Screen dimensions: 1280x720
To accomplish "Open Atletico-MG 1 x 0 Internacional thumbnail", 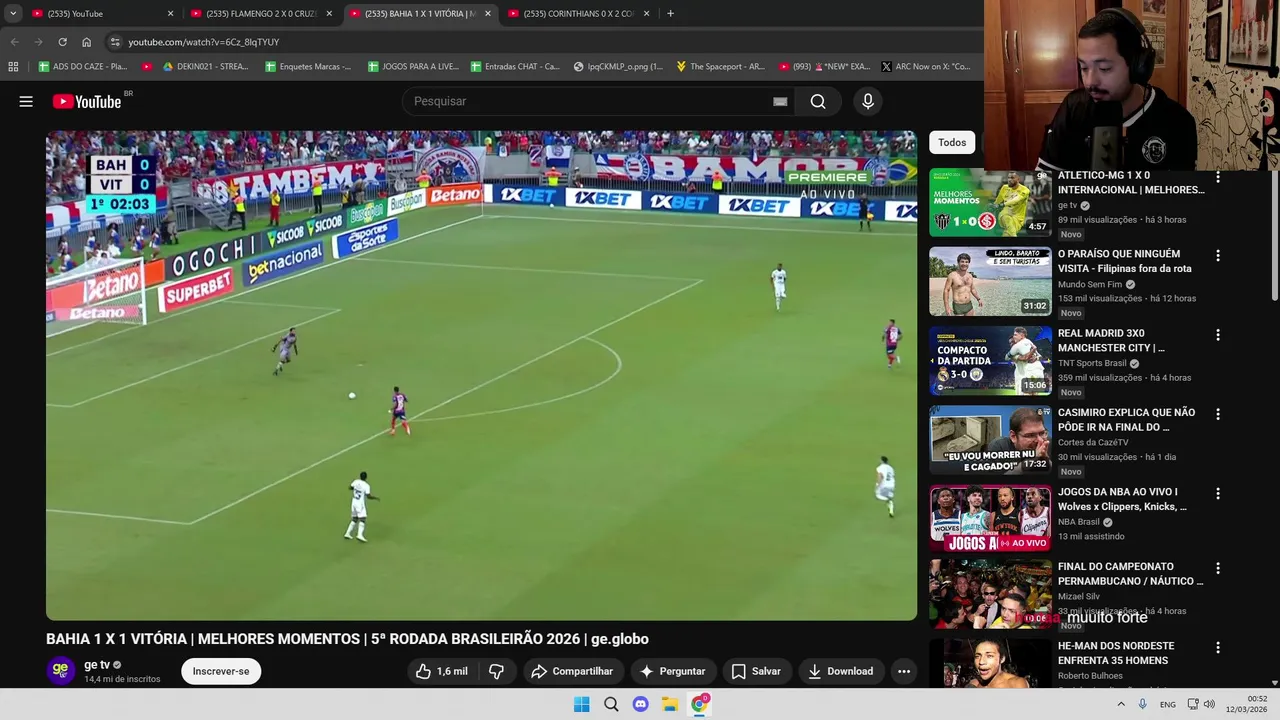I will (990, 202).
